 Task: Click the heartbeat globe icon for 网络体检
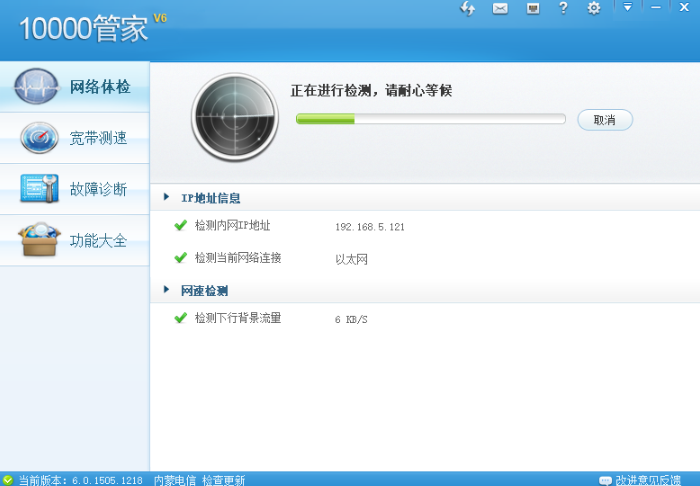(x=36, y=86)
